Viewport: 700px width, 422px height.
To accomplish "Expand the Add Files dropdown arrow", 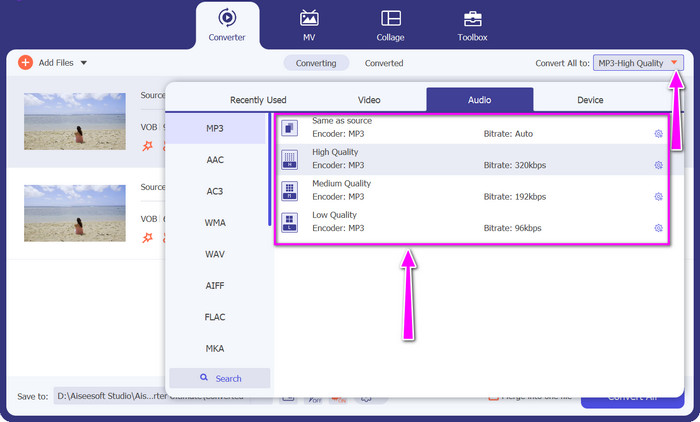I will coord(84,63).
